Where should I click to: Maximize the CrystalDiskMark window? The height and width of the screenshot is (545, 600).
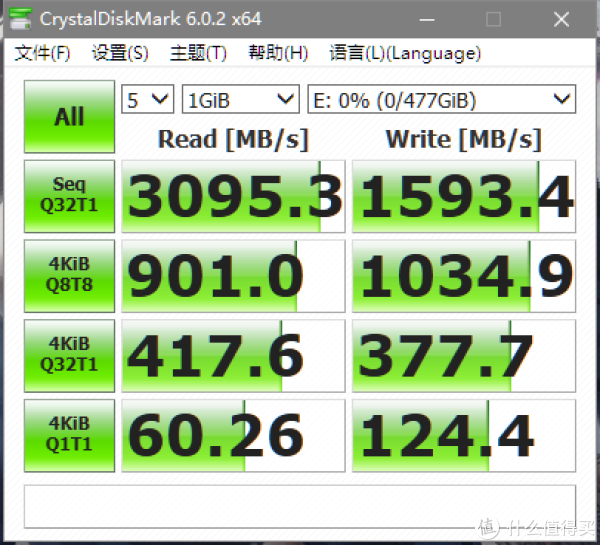493,19
